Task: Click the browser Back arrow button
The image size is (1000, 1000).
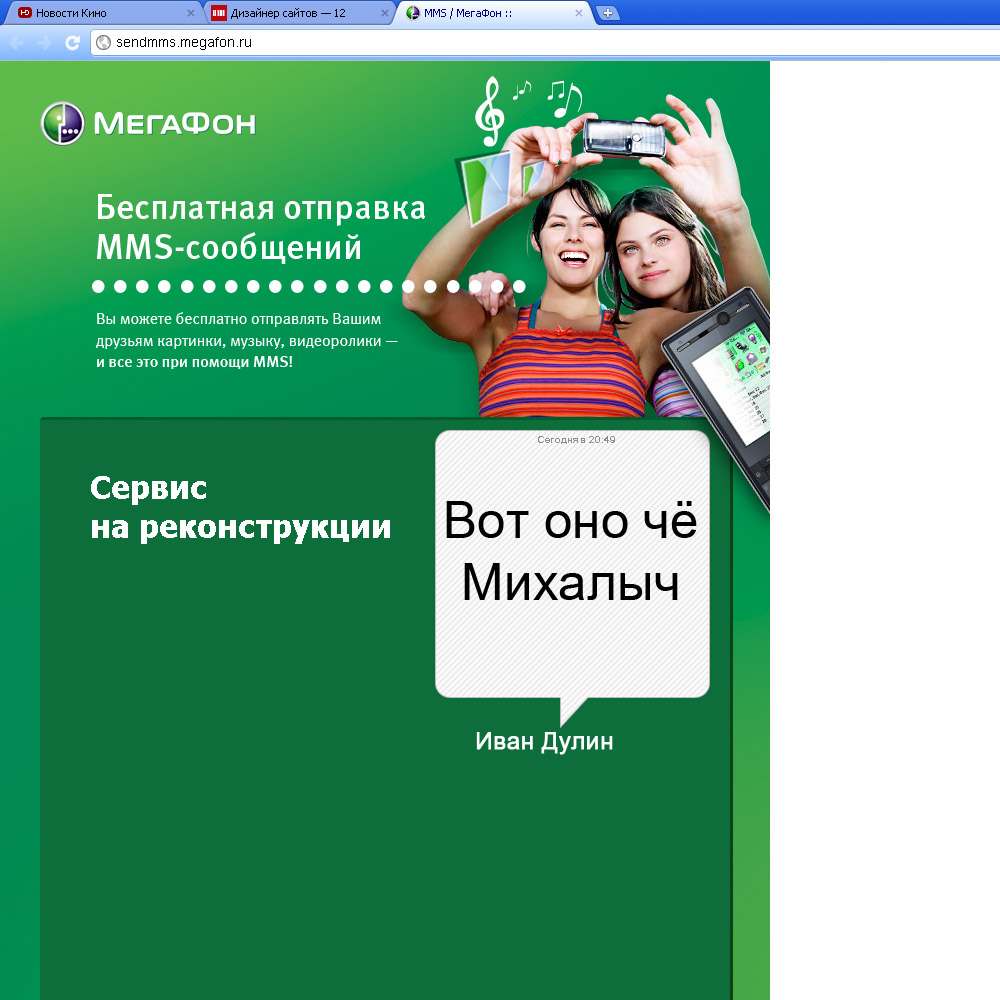Action: [17, 43]
